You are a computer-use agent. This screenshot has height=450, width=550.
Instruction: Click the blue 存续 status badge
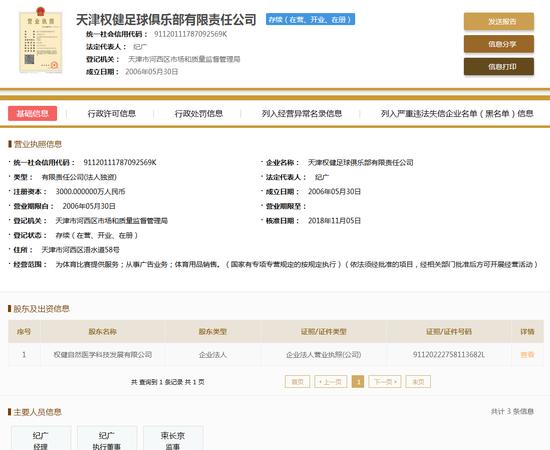tap(310, 19)
